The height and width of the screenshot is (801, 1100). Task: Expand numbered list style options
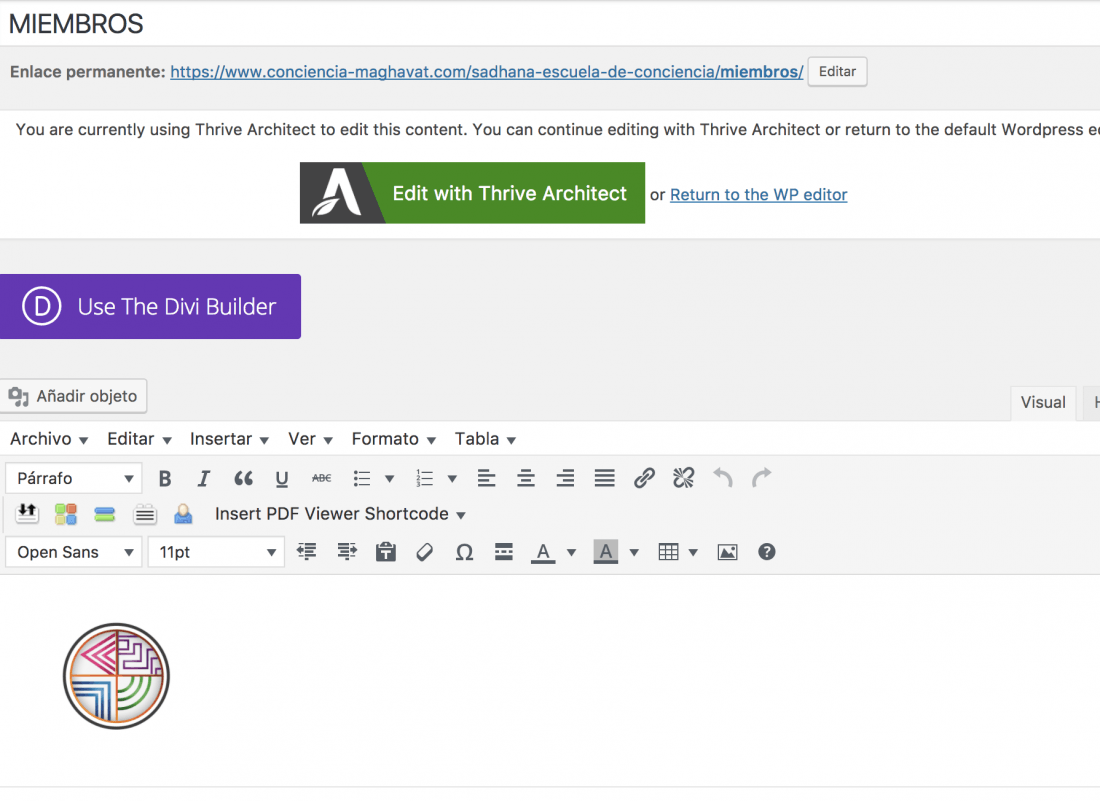click(452, 479)
